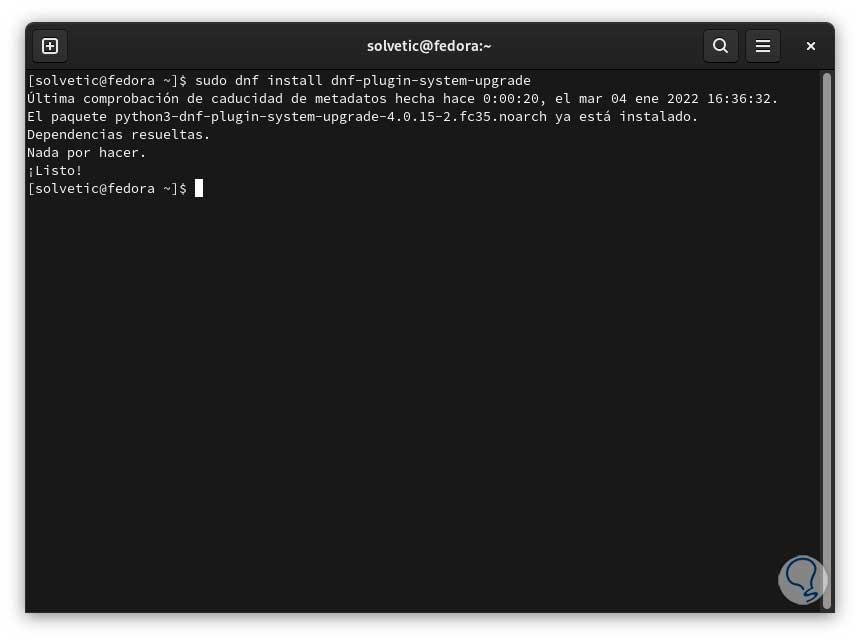Click the solvetic@fedora:~ window title
Viewport: 860px width, 641px height.
pos(429,46)
